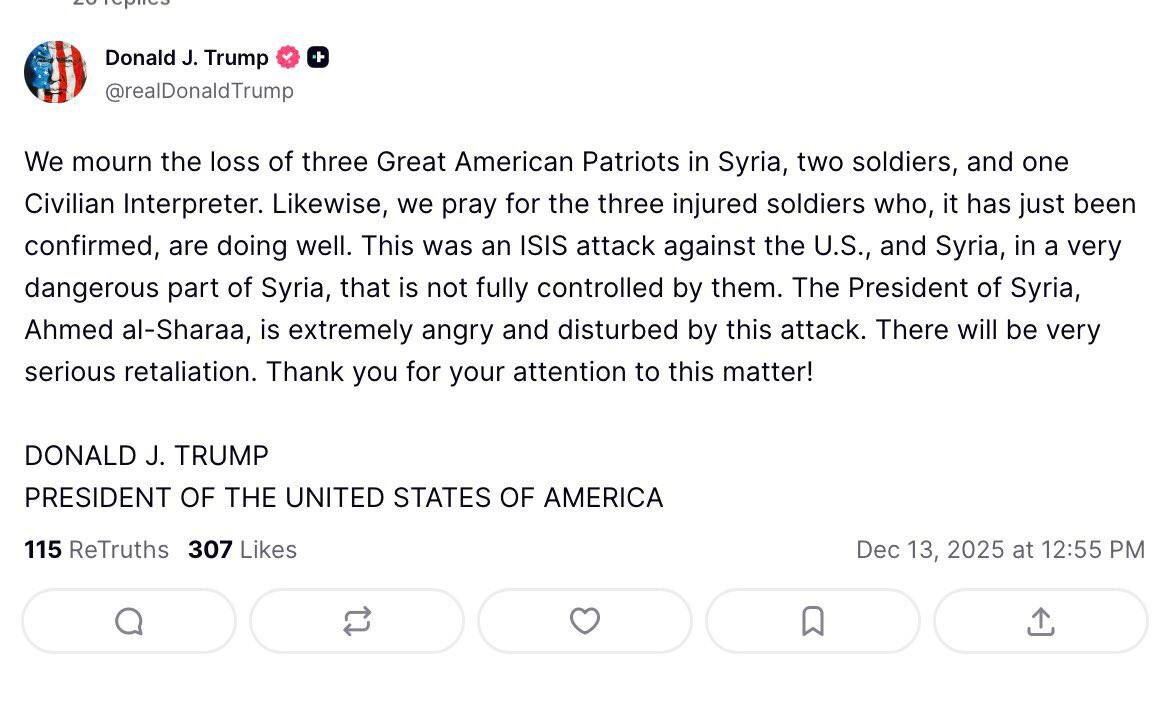Click the pink verified badge

click(x=288, y=58)
